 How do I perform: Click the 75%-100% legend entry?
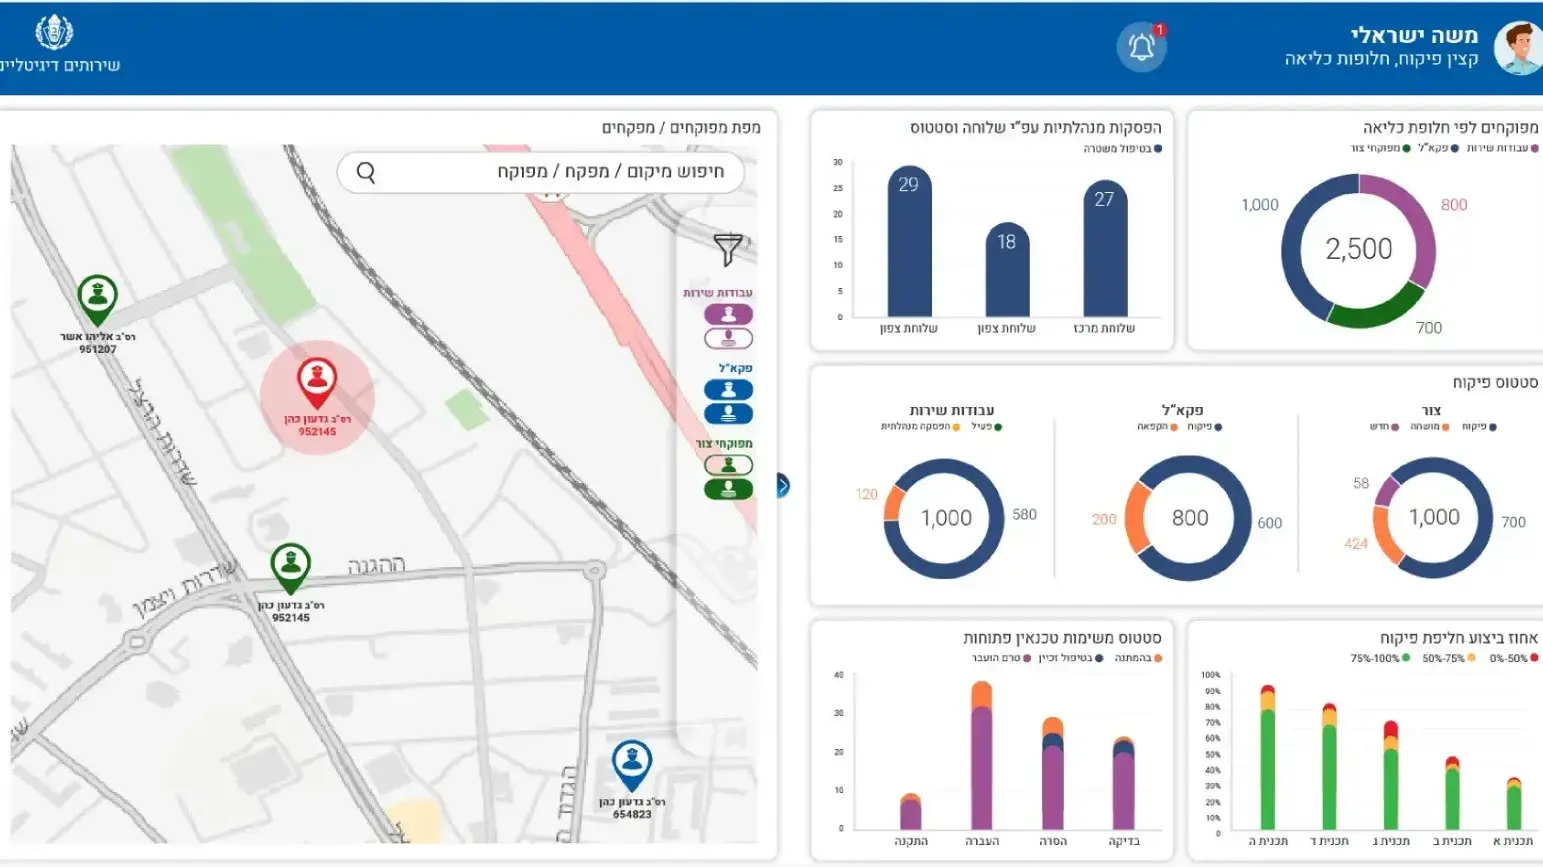point(1381,658)
